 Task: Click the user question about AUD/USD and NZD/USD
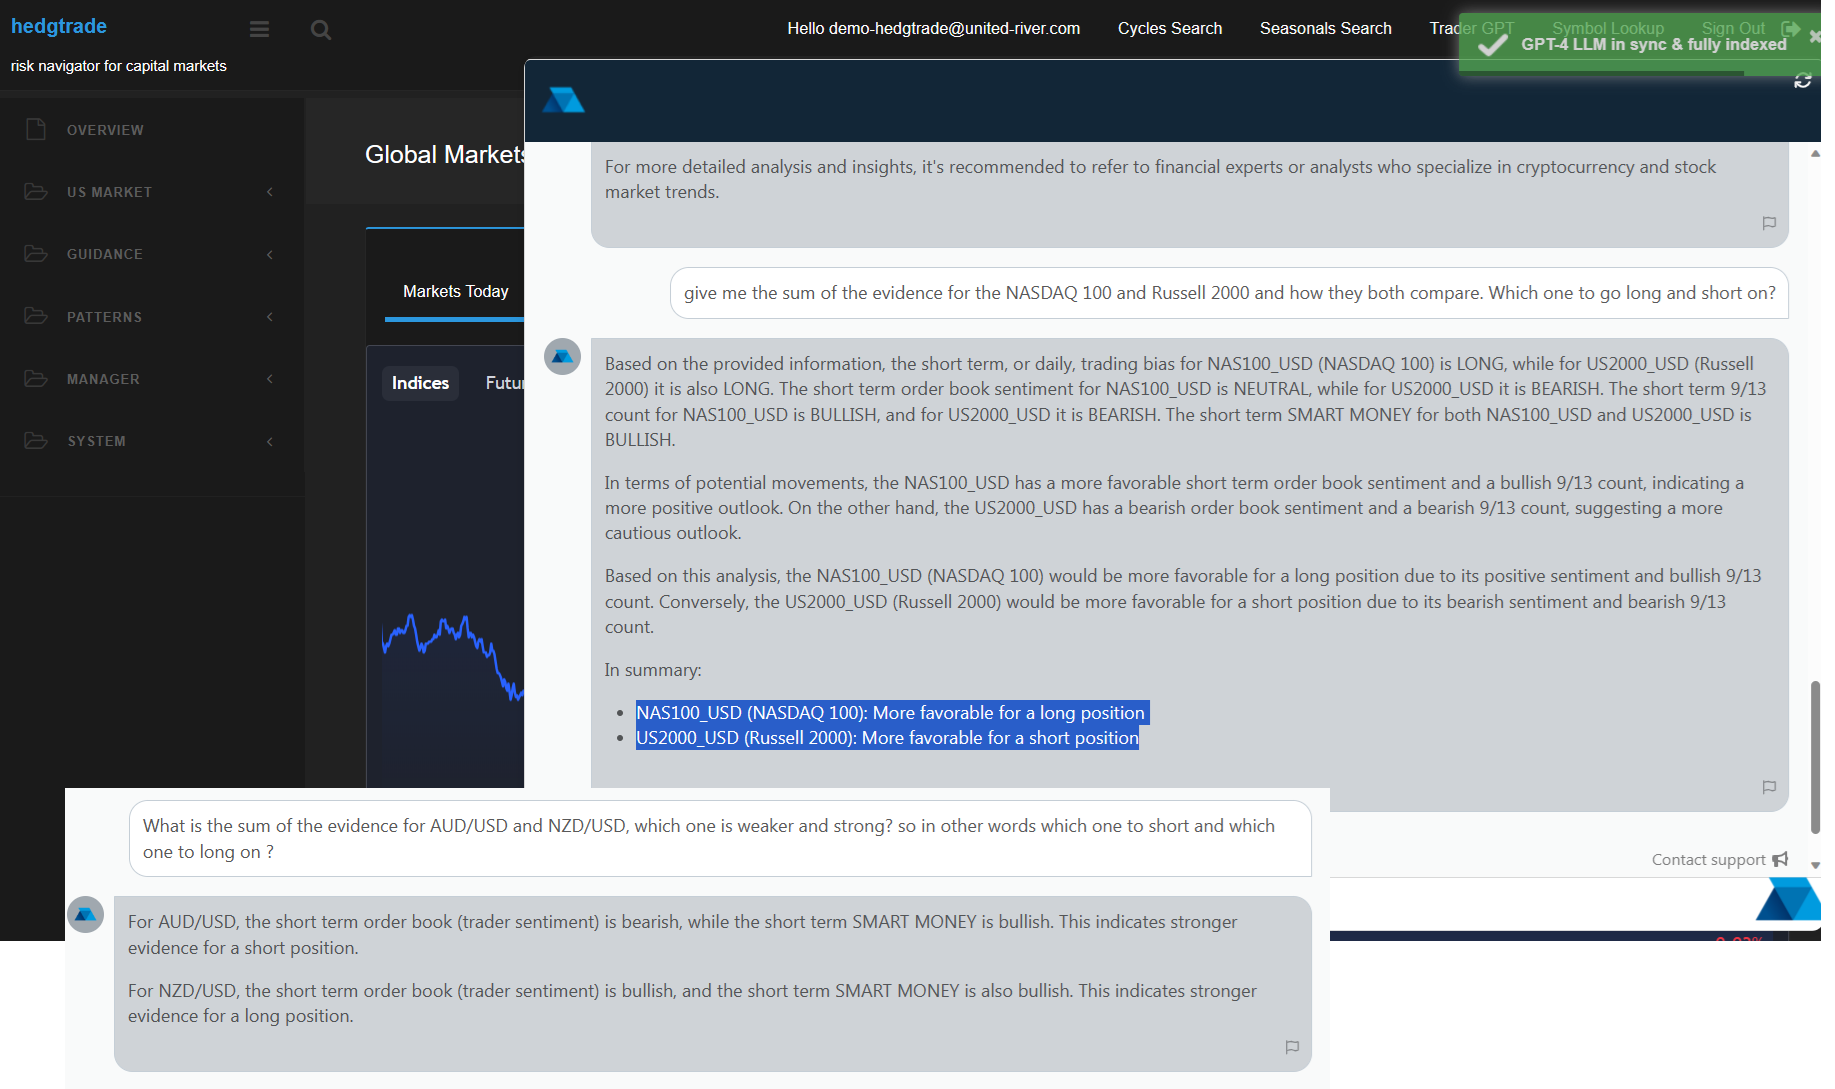(720, 838)
